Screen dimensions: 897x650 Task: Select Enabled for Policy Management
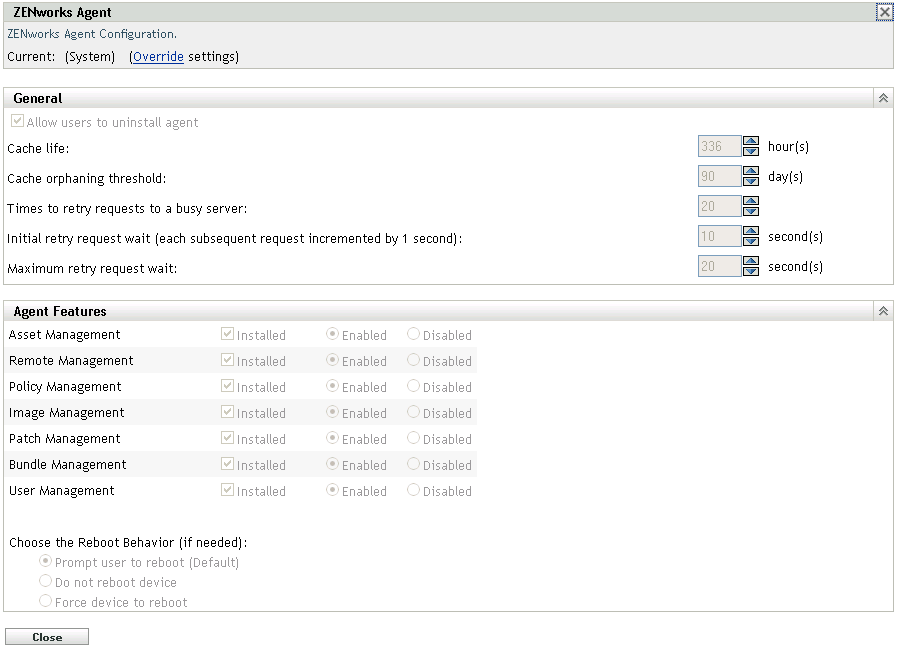[333, 387]
